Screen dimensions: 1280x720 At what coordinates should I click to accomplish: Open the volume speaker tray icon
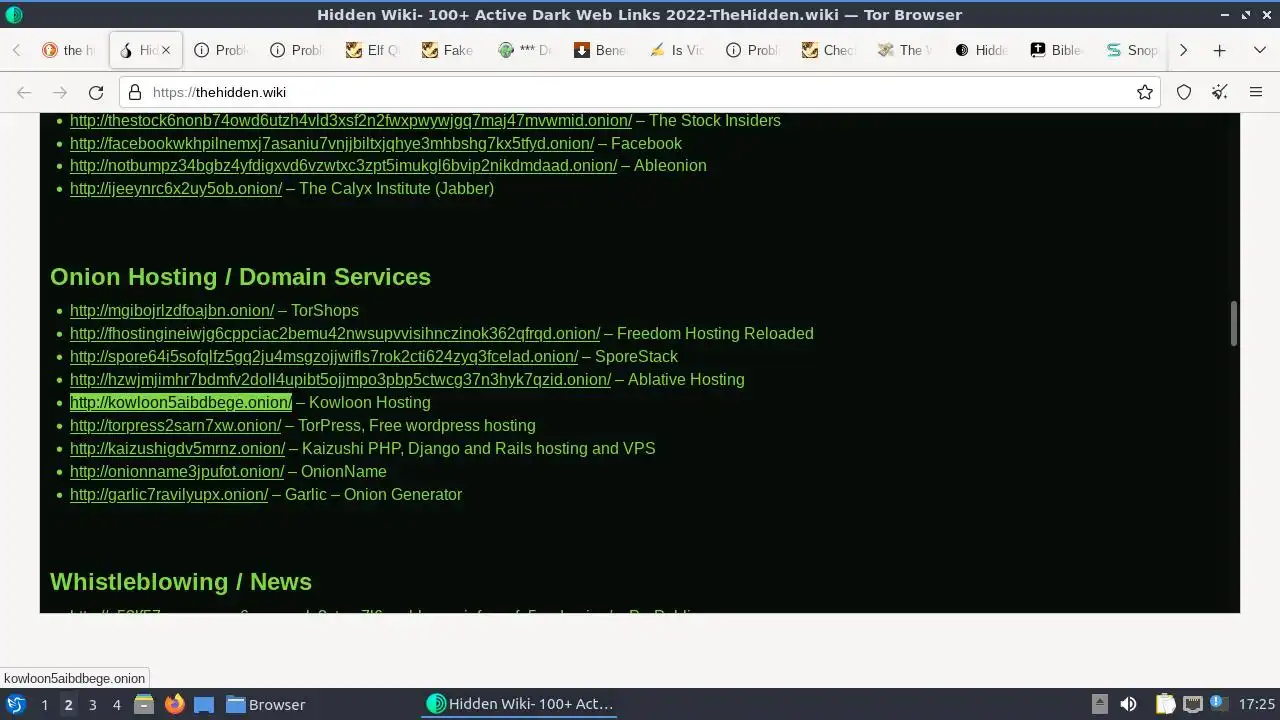[x=1128, y=704]
